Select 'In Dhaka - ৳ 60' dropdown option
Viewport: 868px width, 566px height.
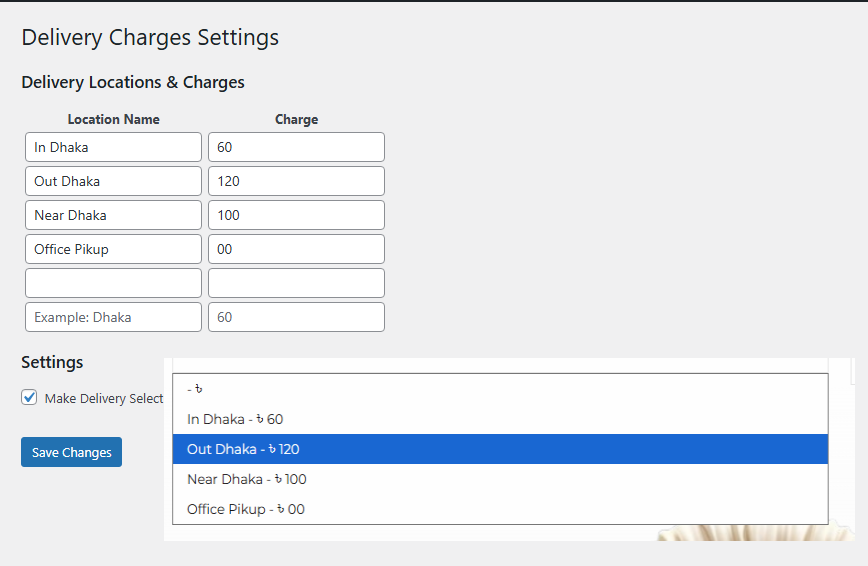(500, 419)
